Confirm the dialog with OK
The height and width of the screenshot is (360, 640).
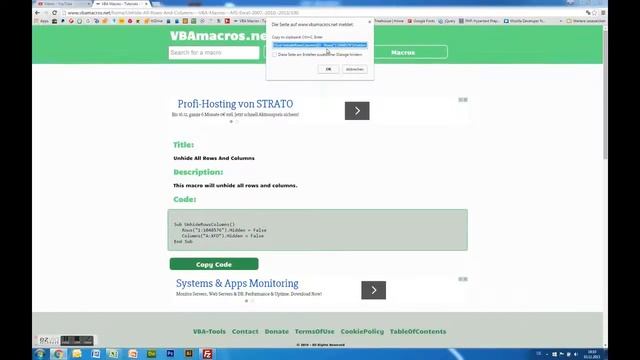[x=328, y=69]
